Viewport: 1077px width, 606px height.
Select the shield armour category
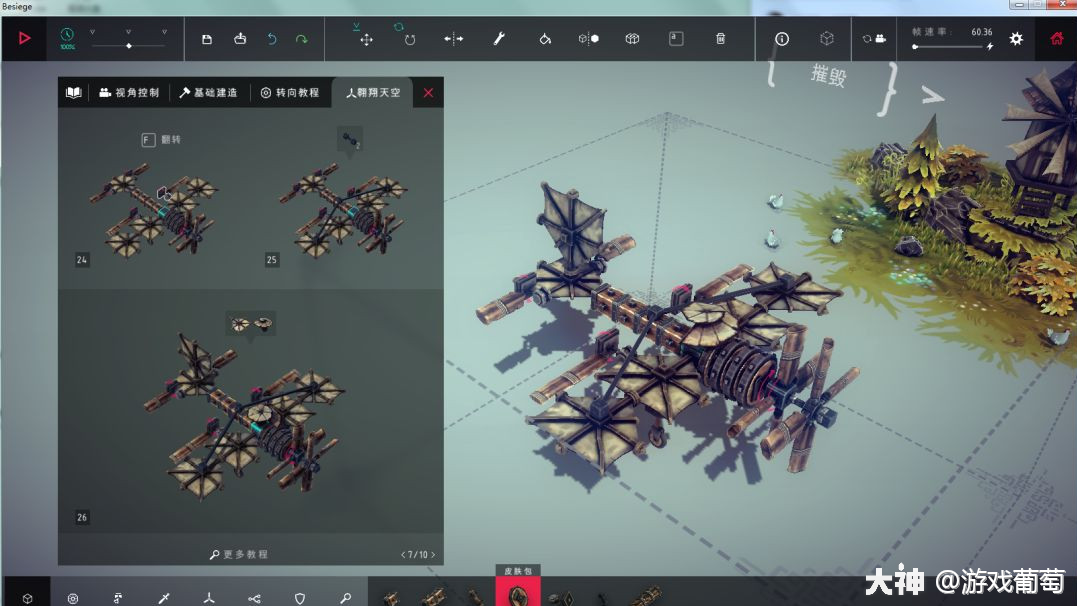[299, 598]
